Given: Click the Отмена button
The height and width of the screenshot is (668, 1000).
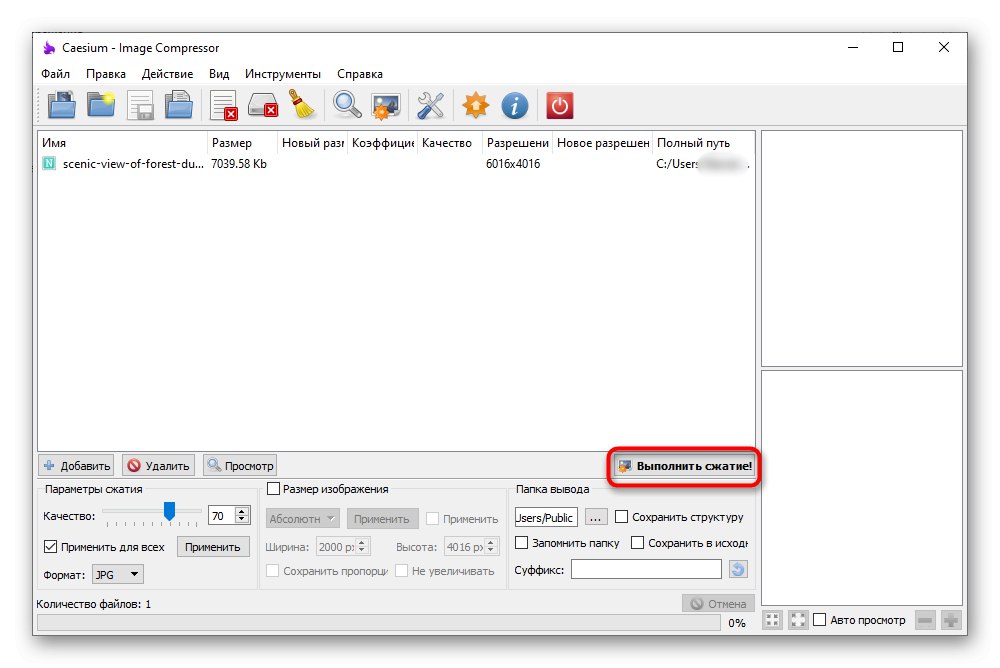Looking at the screenshot, I should (x=719, y=604).
